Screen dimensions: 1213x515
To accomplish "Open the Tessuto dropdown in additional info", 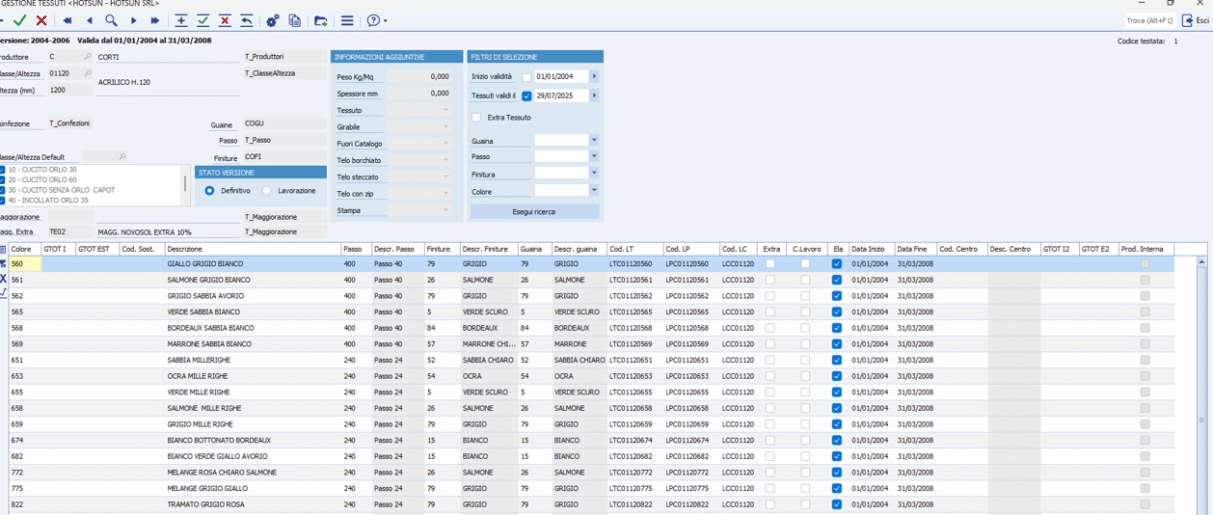I will (x=446, y=110).
